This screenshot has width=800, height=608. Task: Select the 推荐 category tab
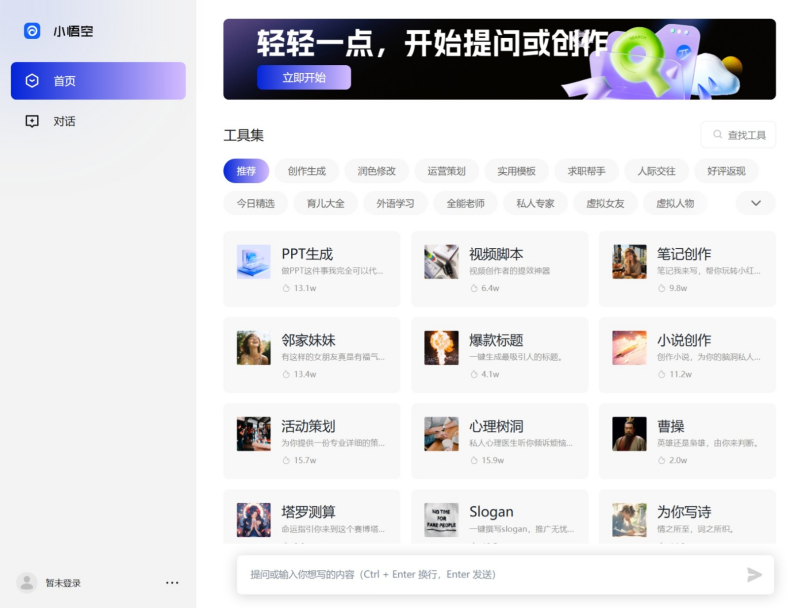tap(246, 171)
